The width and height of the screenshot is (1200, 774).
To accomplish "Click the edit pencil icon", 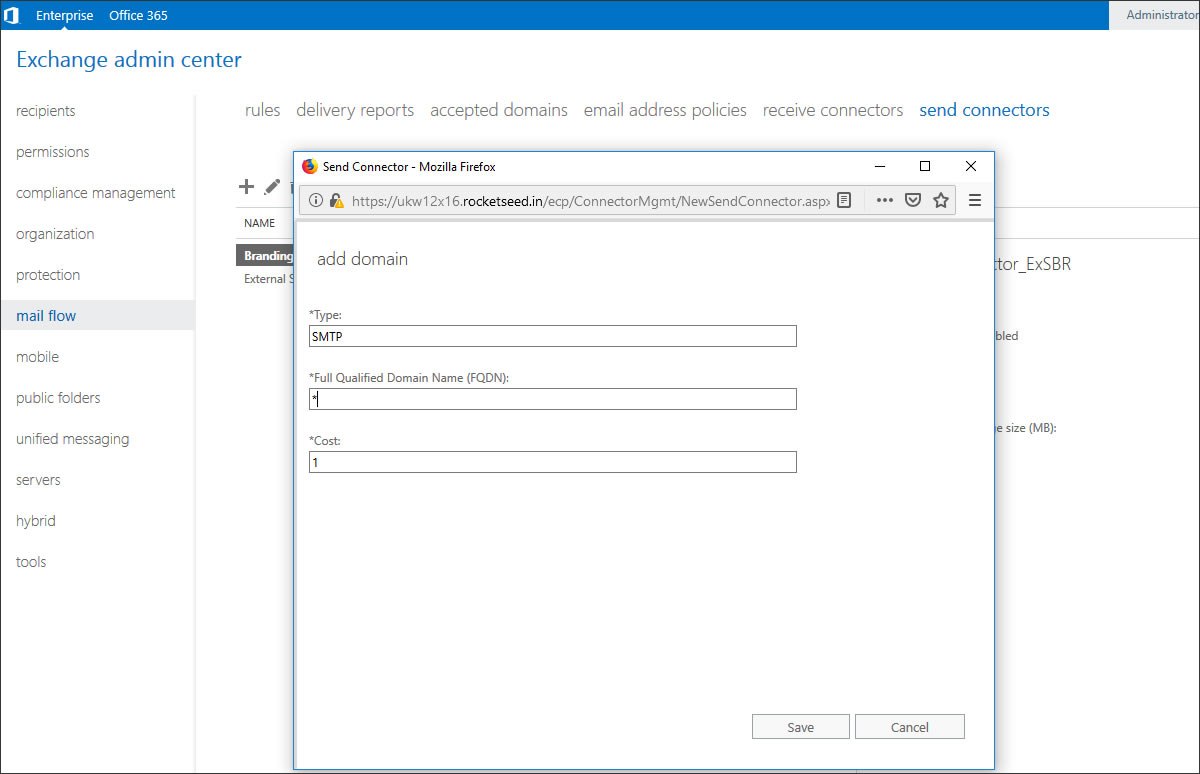I will point(272,187).
